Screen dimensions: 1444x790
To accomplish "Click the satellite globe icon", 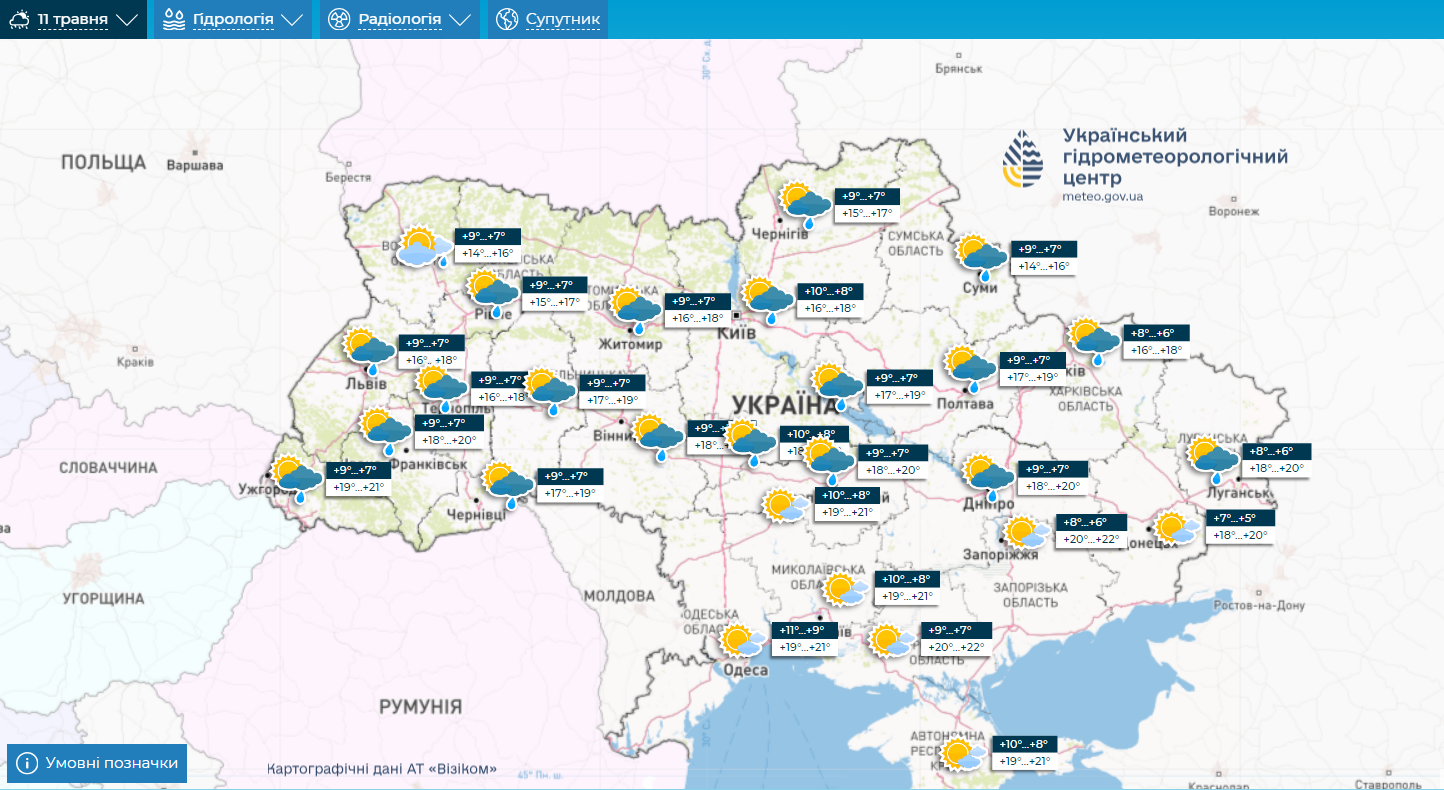I will click(x=508, y=18).
